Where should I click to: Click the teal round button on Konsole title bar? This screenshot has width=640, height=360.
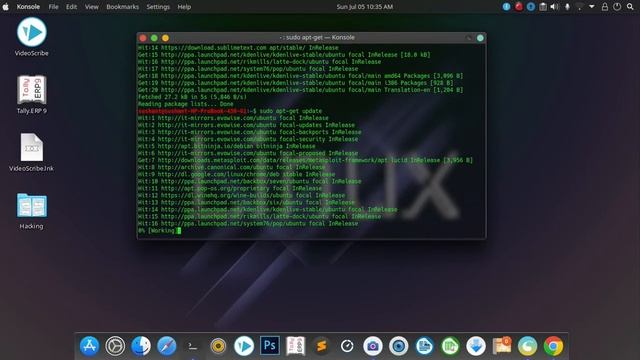(x=480, y=38)
